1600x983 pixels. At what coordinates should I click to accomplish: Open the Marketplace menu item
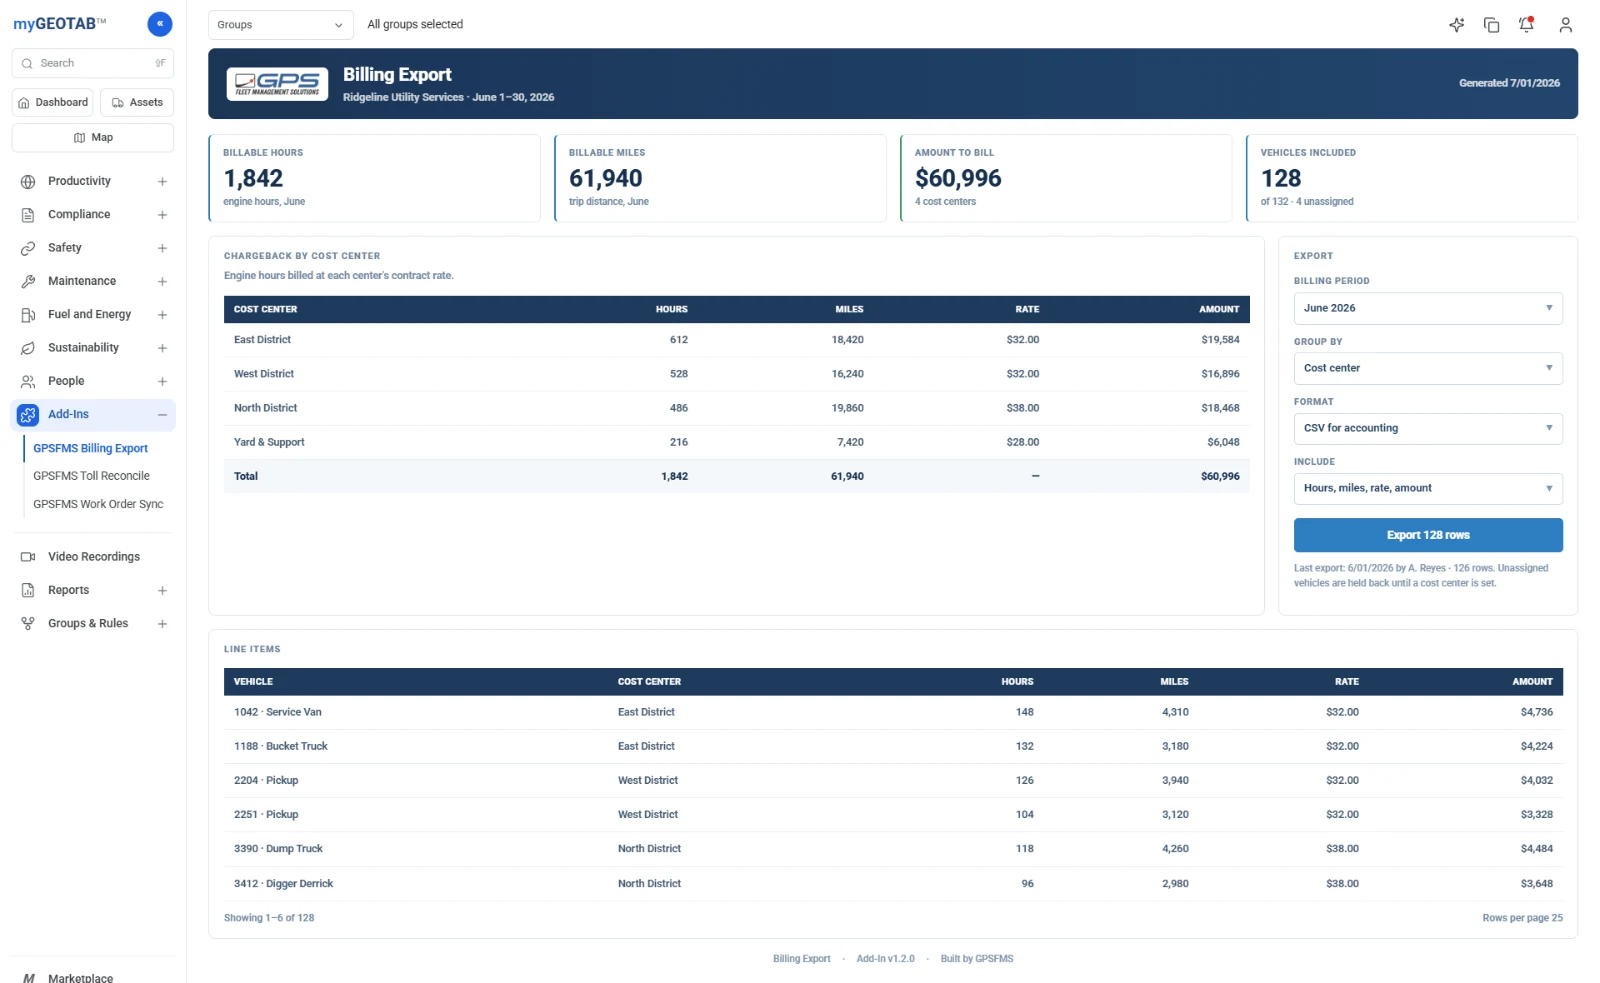tap(80, 977)
